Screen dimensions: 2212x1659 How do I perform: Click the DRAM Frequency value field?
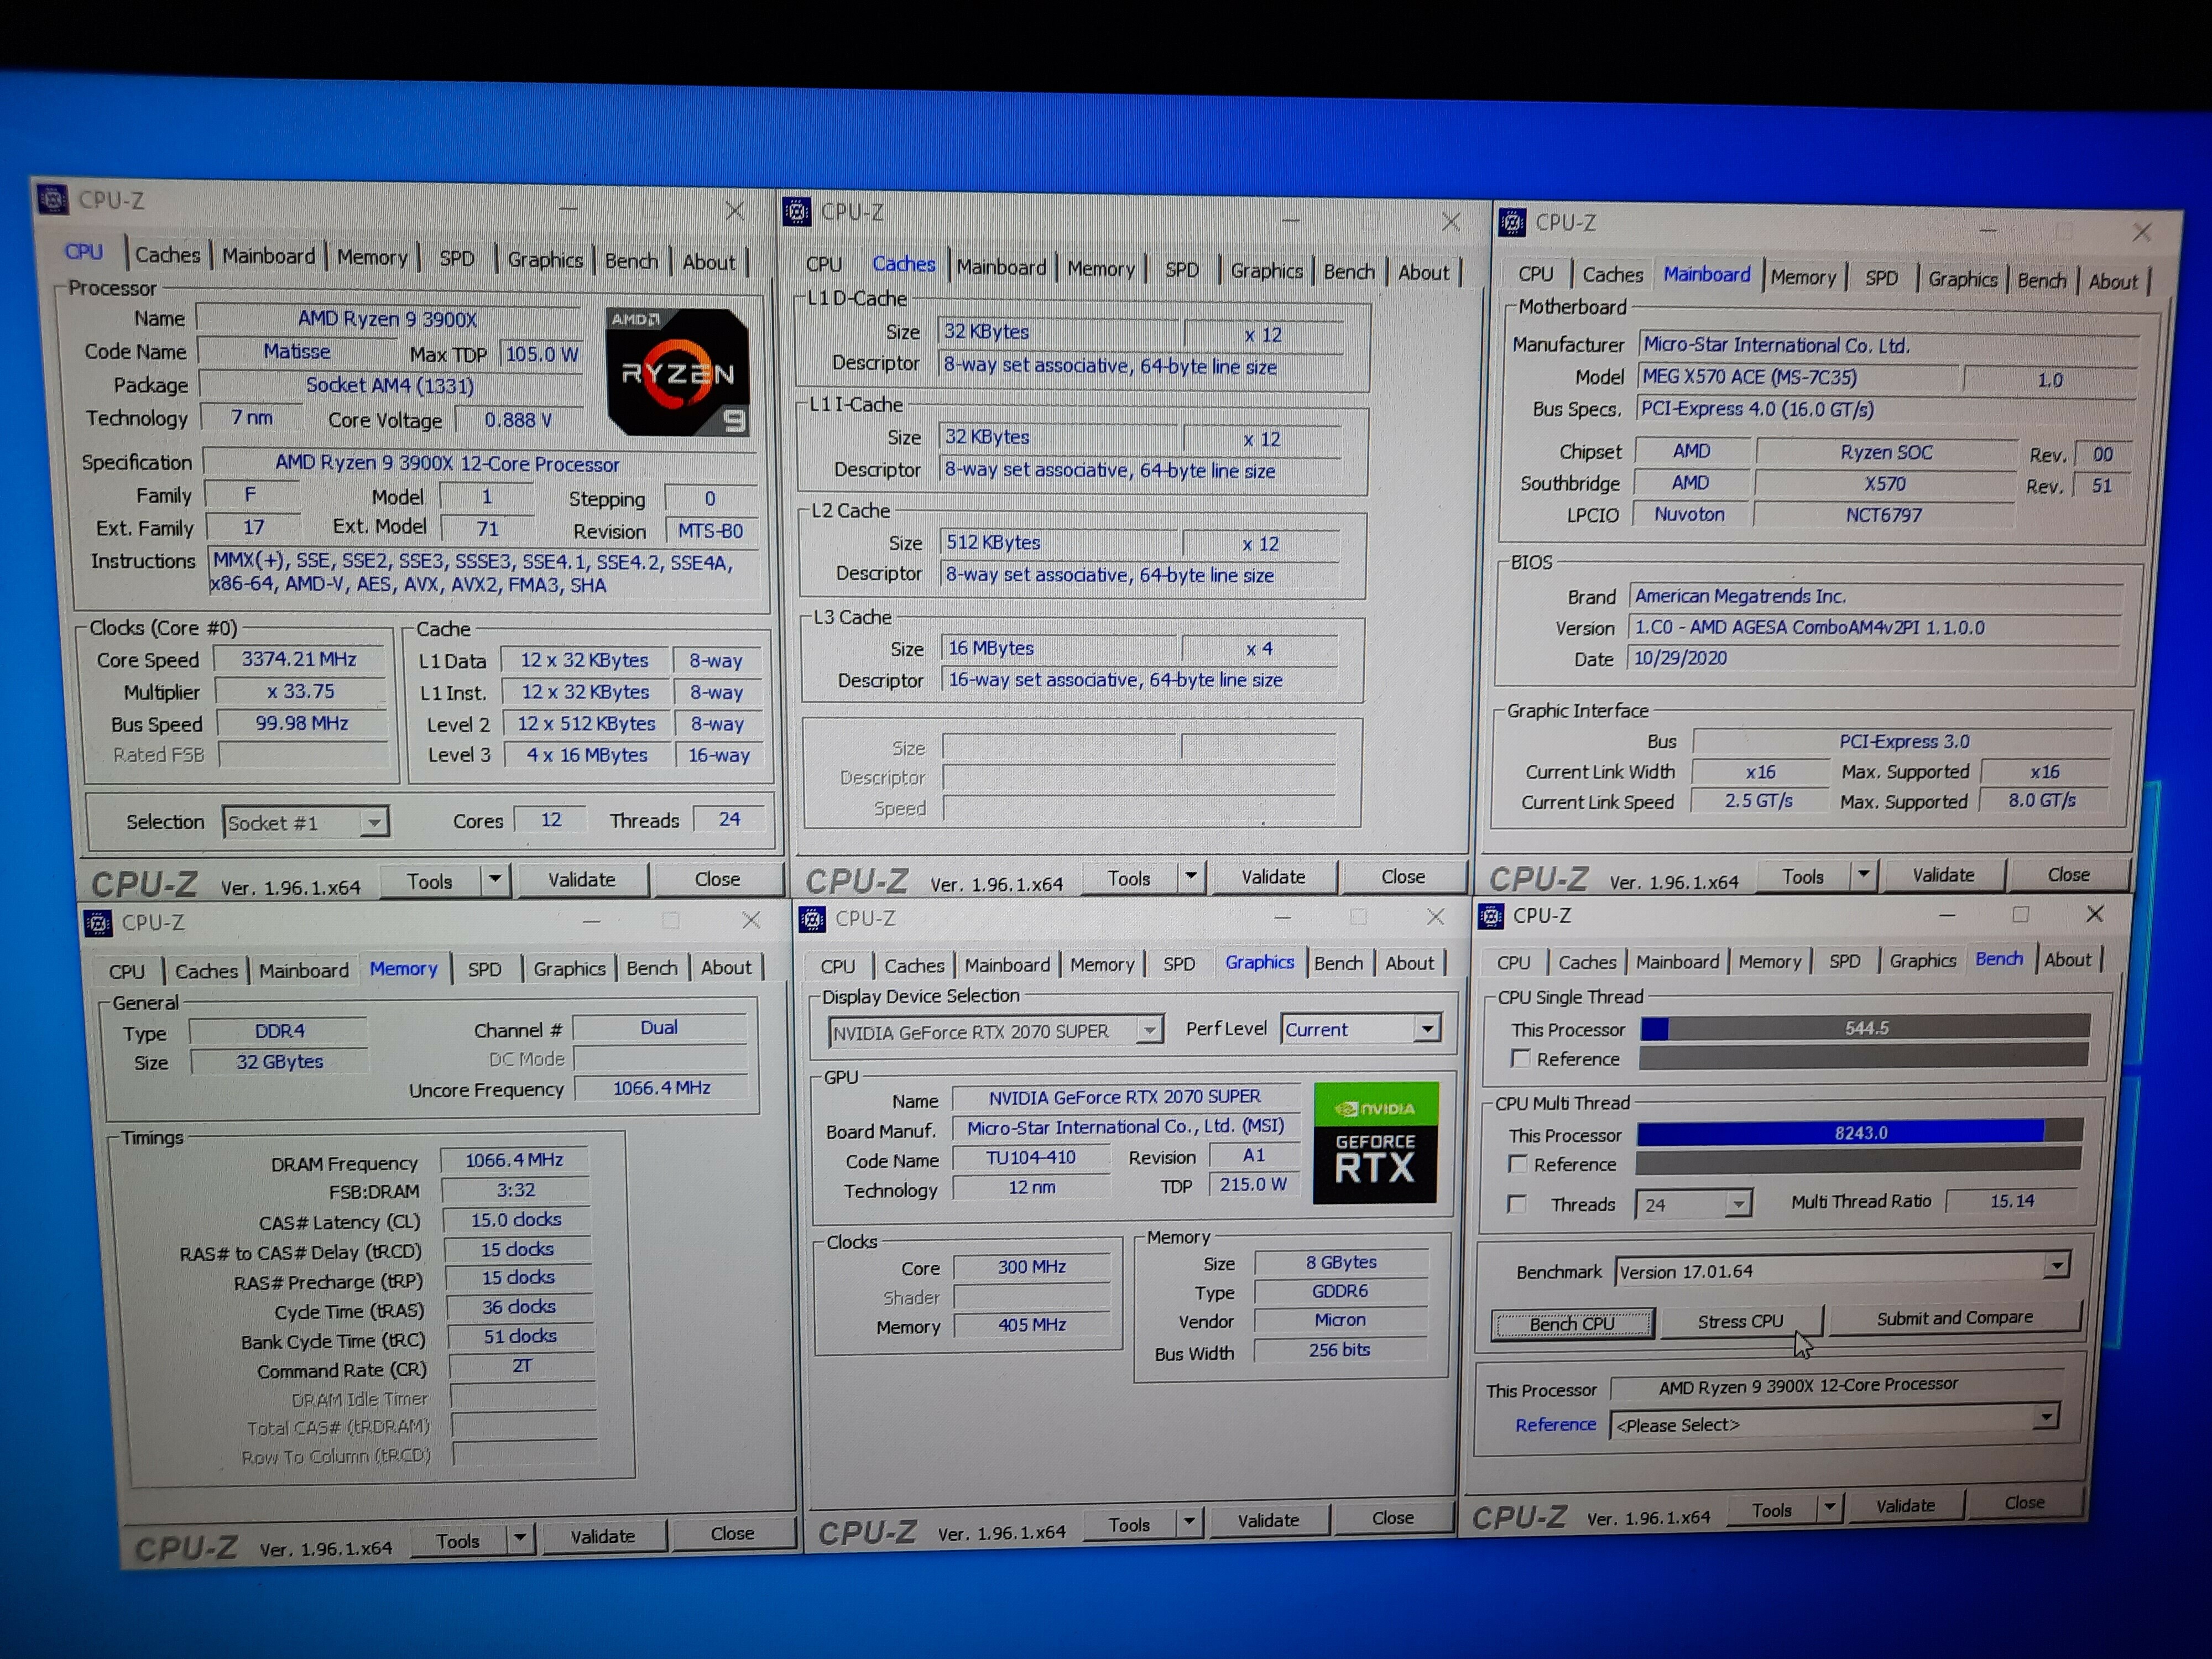(514, 1160)
